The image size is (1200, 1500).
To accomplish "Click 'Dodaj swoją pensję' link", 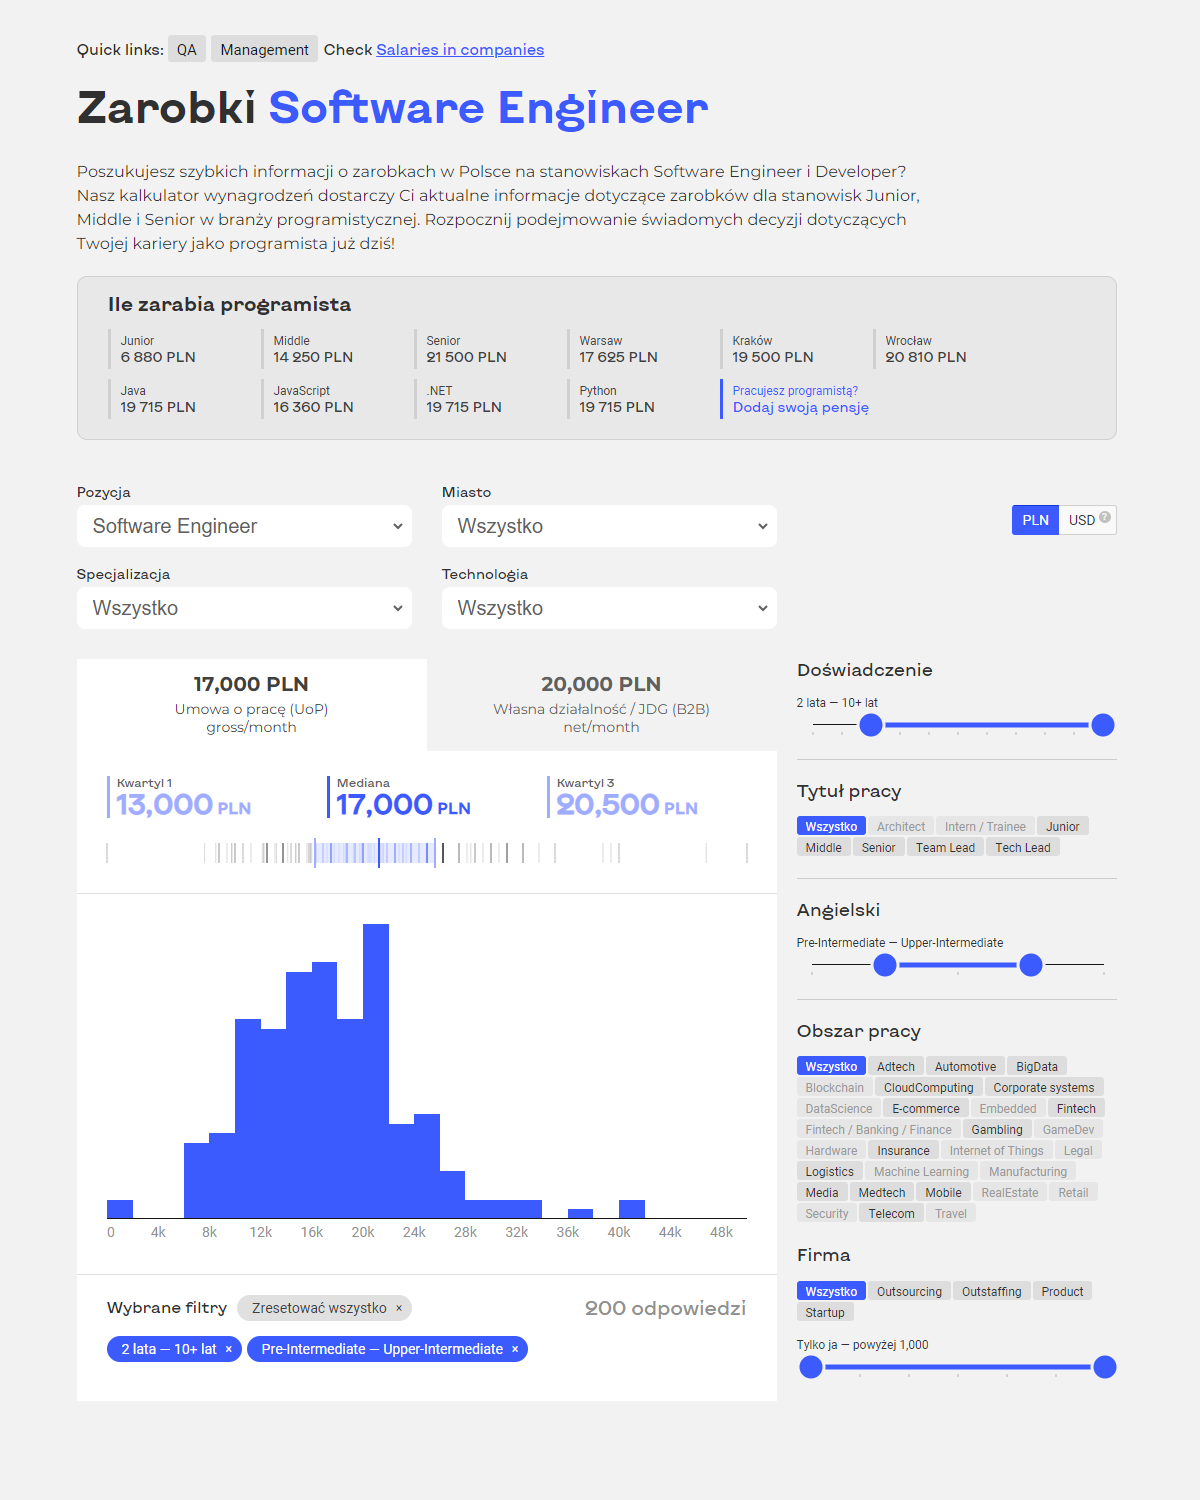I will [800, 408].
